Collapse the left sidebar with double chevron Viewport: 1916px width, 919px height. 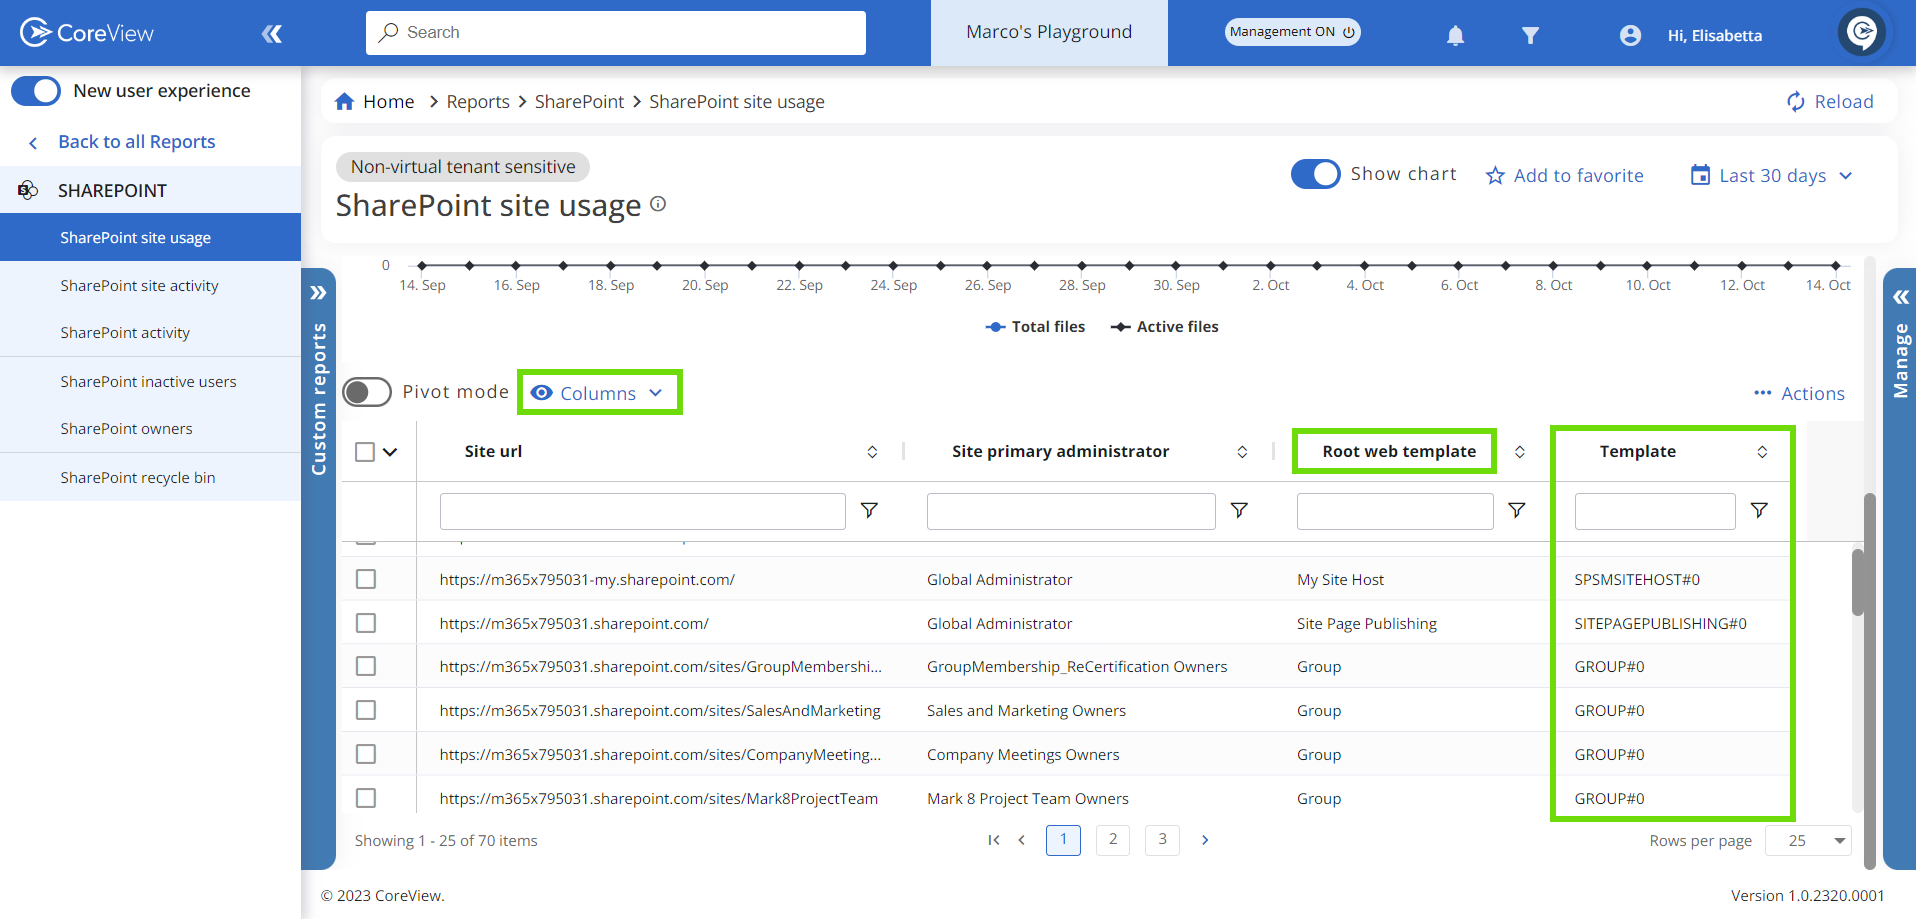[272, 34]
